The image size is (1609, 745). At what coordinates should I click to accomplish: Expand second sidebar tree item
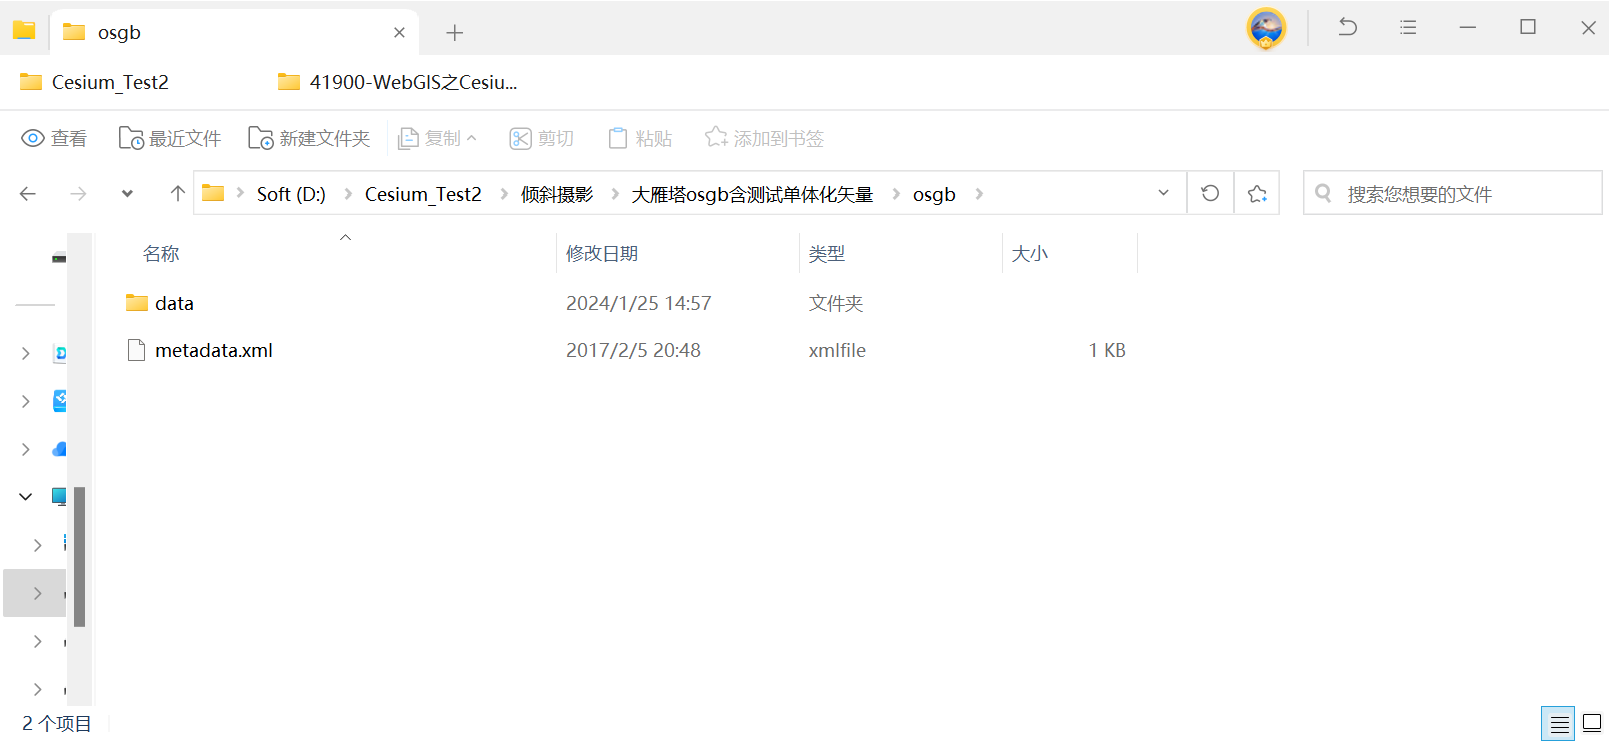coord(26,401)
